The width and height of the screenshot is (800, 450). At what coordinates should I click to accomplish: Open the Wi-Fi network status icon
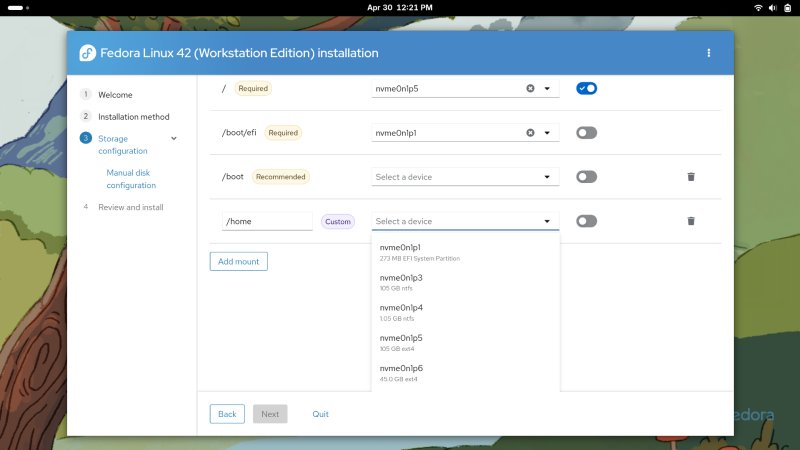pos(758,7)
